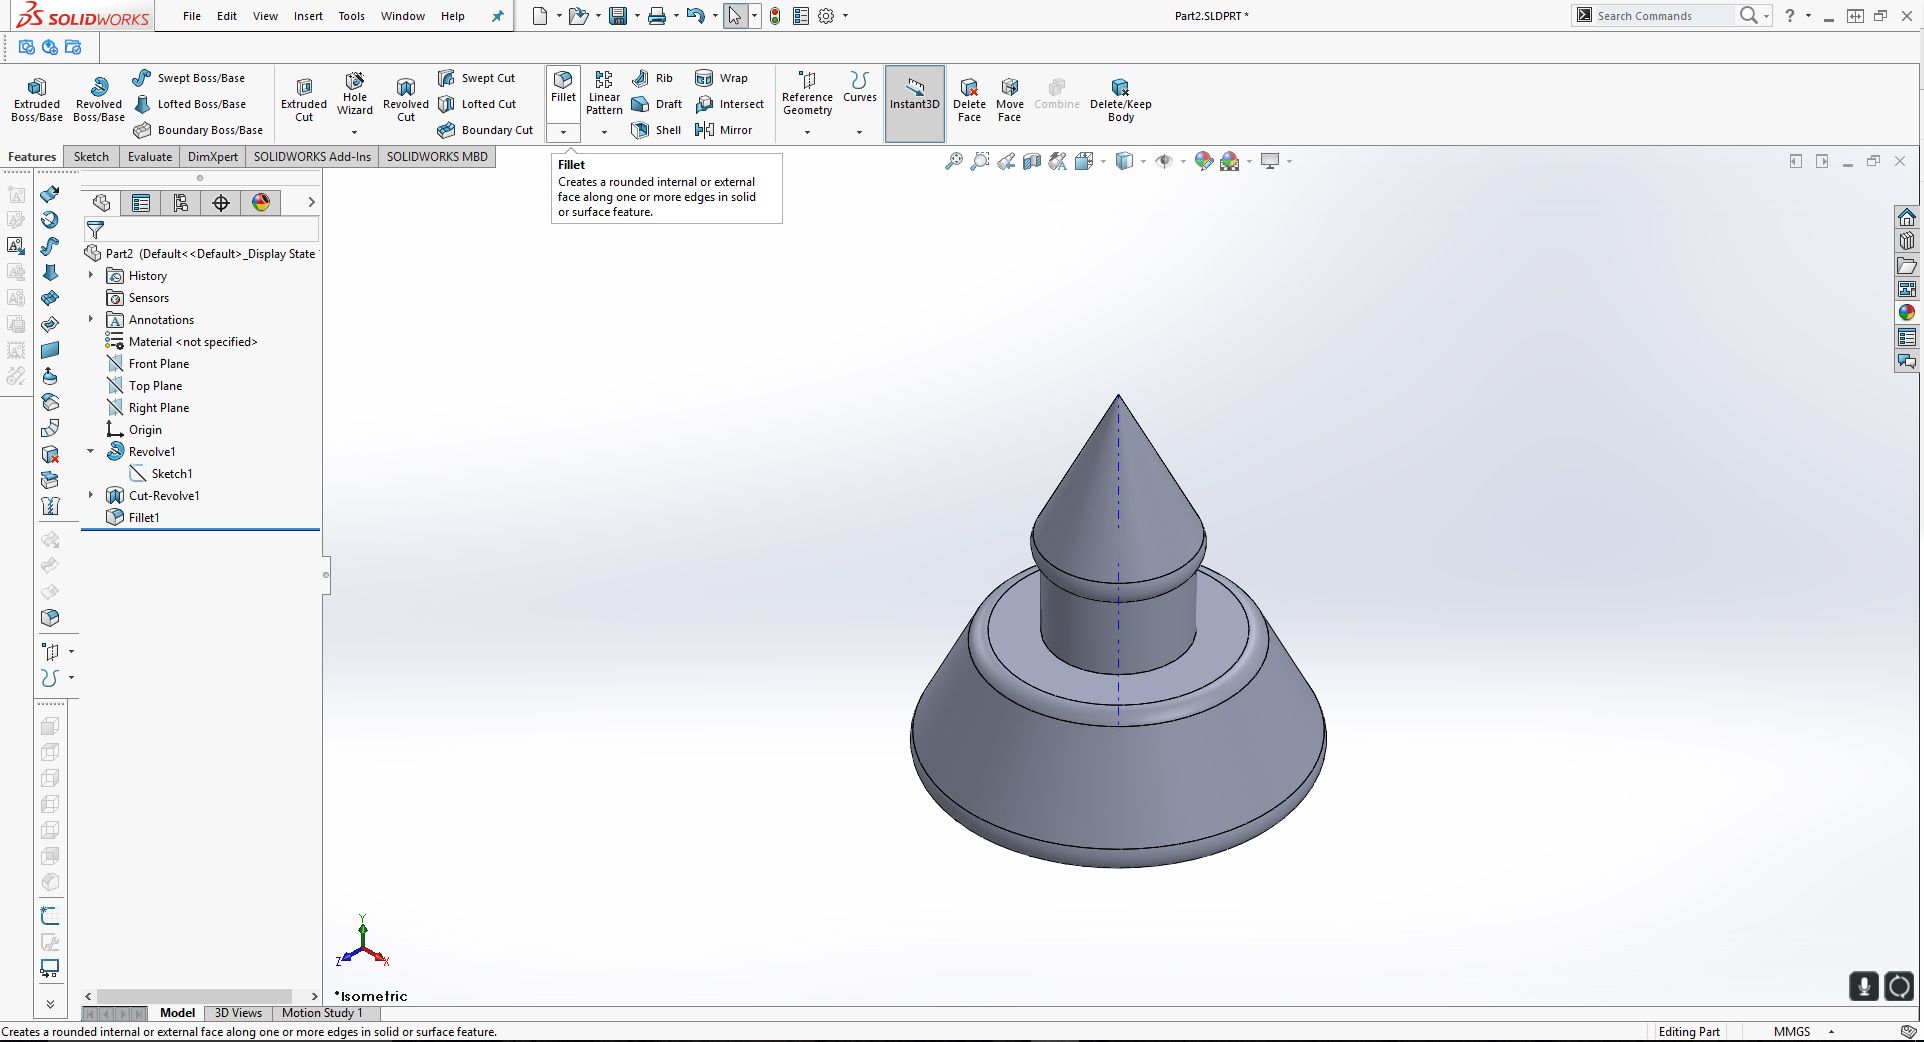The image size is (1924, 1042).
Task: Open the Insert menu
Action: point(308,16)
